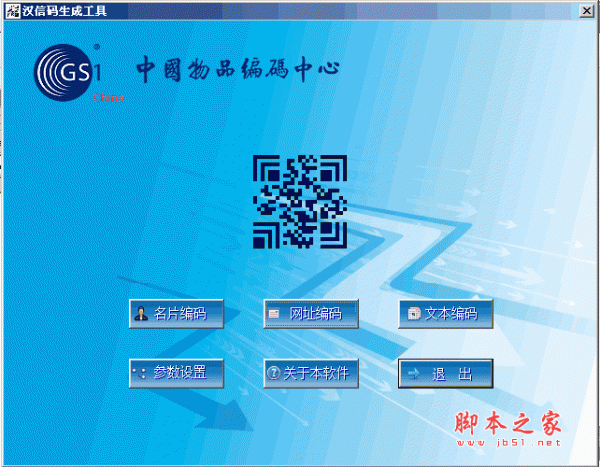Click the app icon in title bar
The image size is (600, 467).
click(x=12, y=11)
